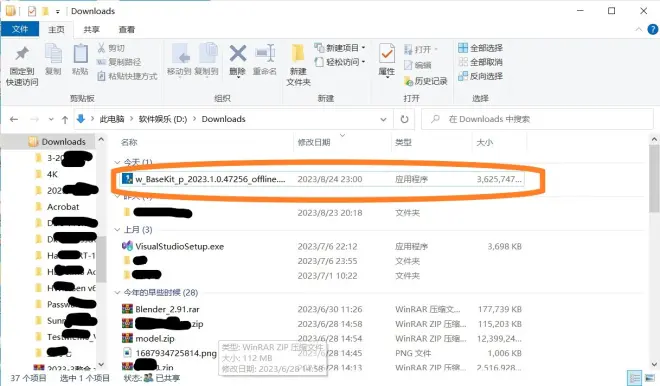Open Easy access (轻松访问) dropdown

tap(340, 62)
